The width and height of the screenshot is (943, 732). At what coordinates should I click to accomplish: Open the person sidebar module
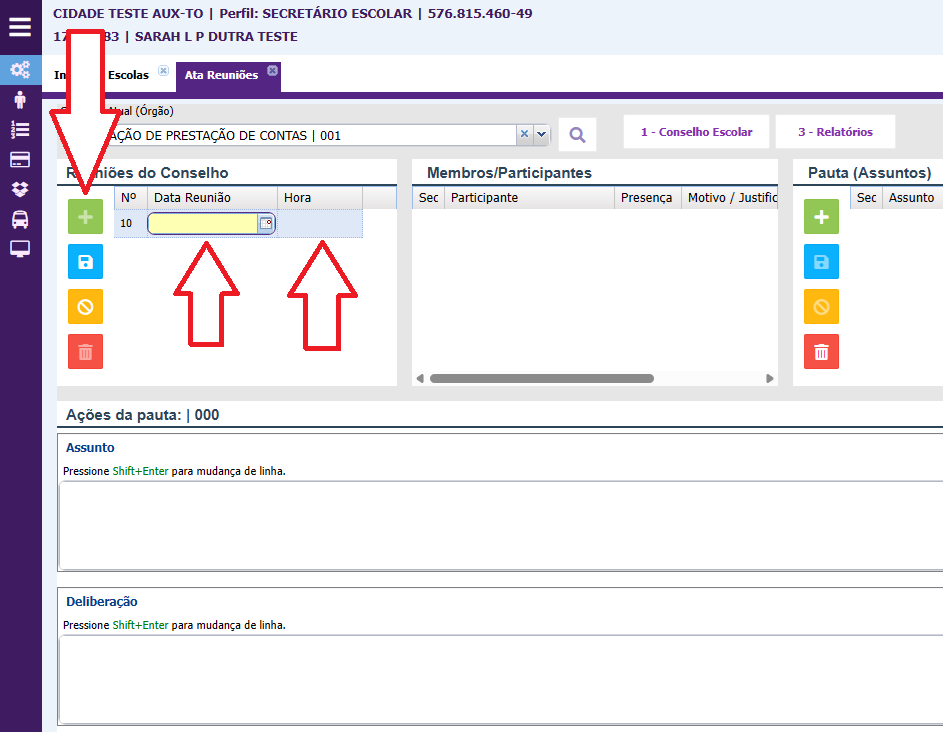[20, 99]
